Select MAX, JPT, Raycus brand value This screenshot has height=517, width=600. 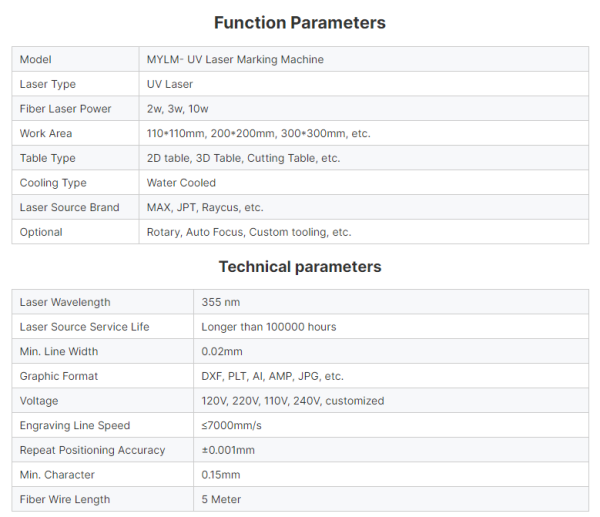(x=205, y=207)
